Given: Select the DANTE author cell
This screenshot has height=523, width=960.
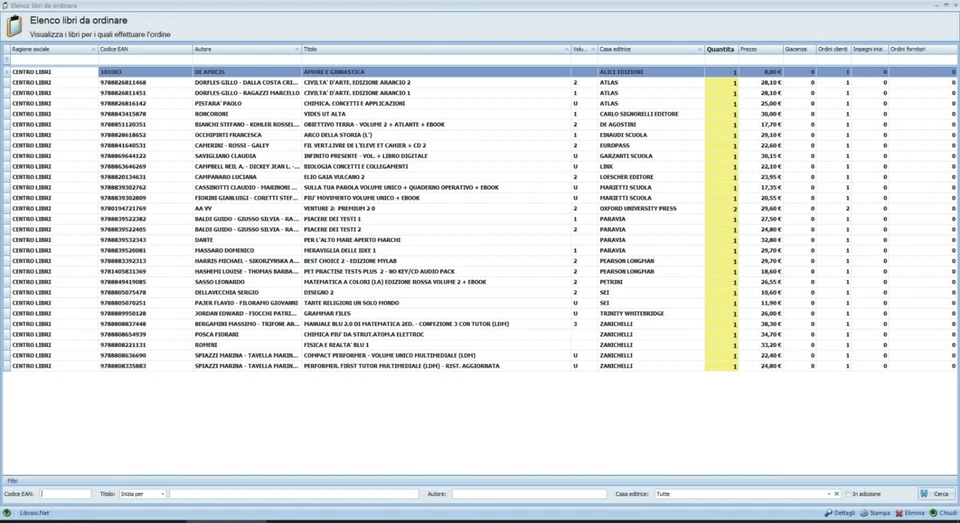Looking at the screenshot, I should [x=246, y=240].
